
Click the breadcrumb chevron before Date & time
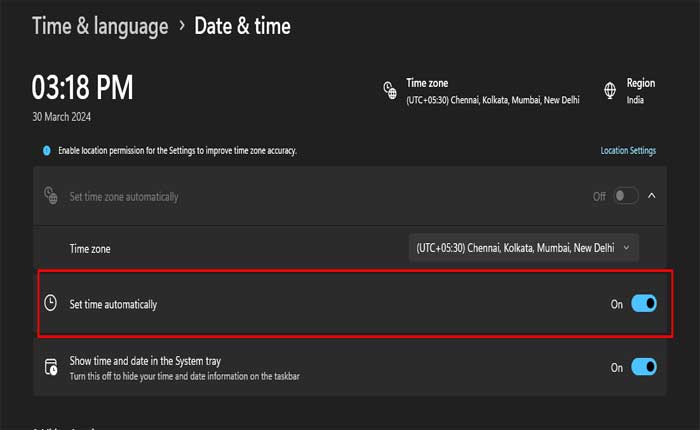click(x=182, y=25)
